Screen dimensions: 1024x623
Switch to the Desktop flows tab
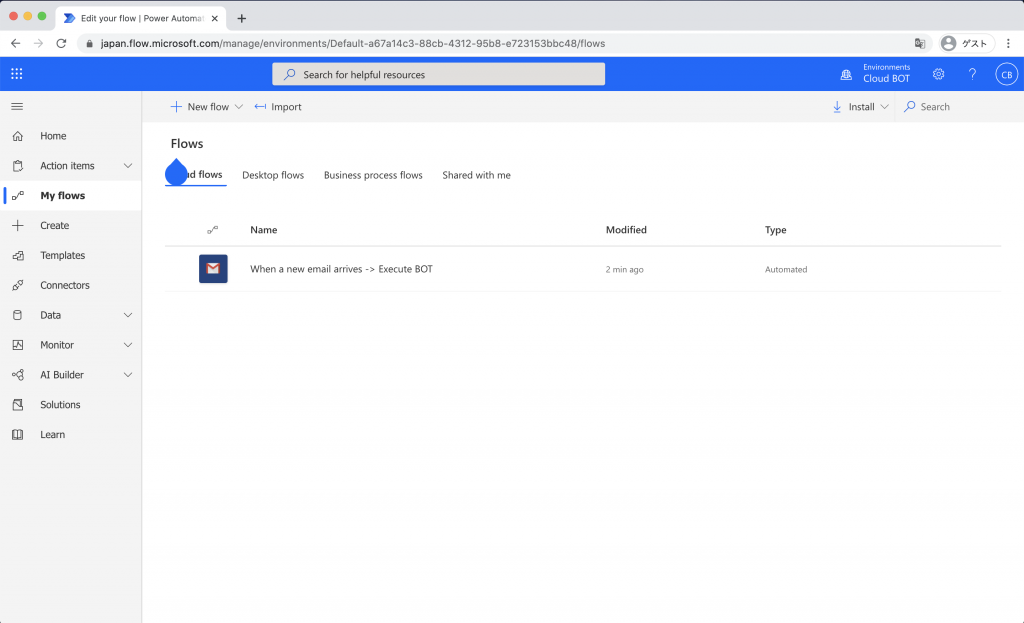coord(273,175)
